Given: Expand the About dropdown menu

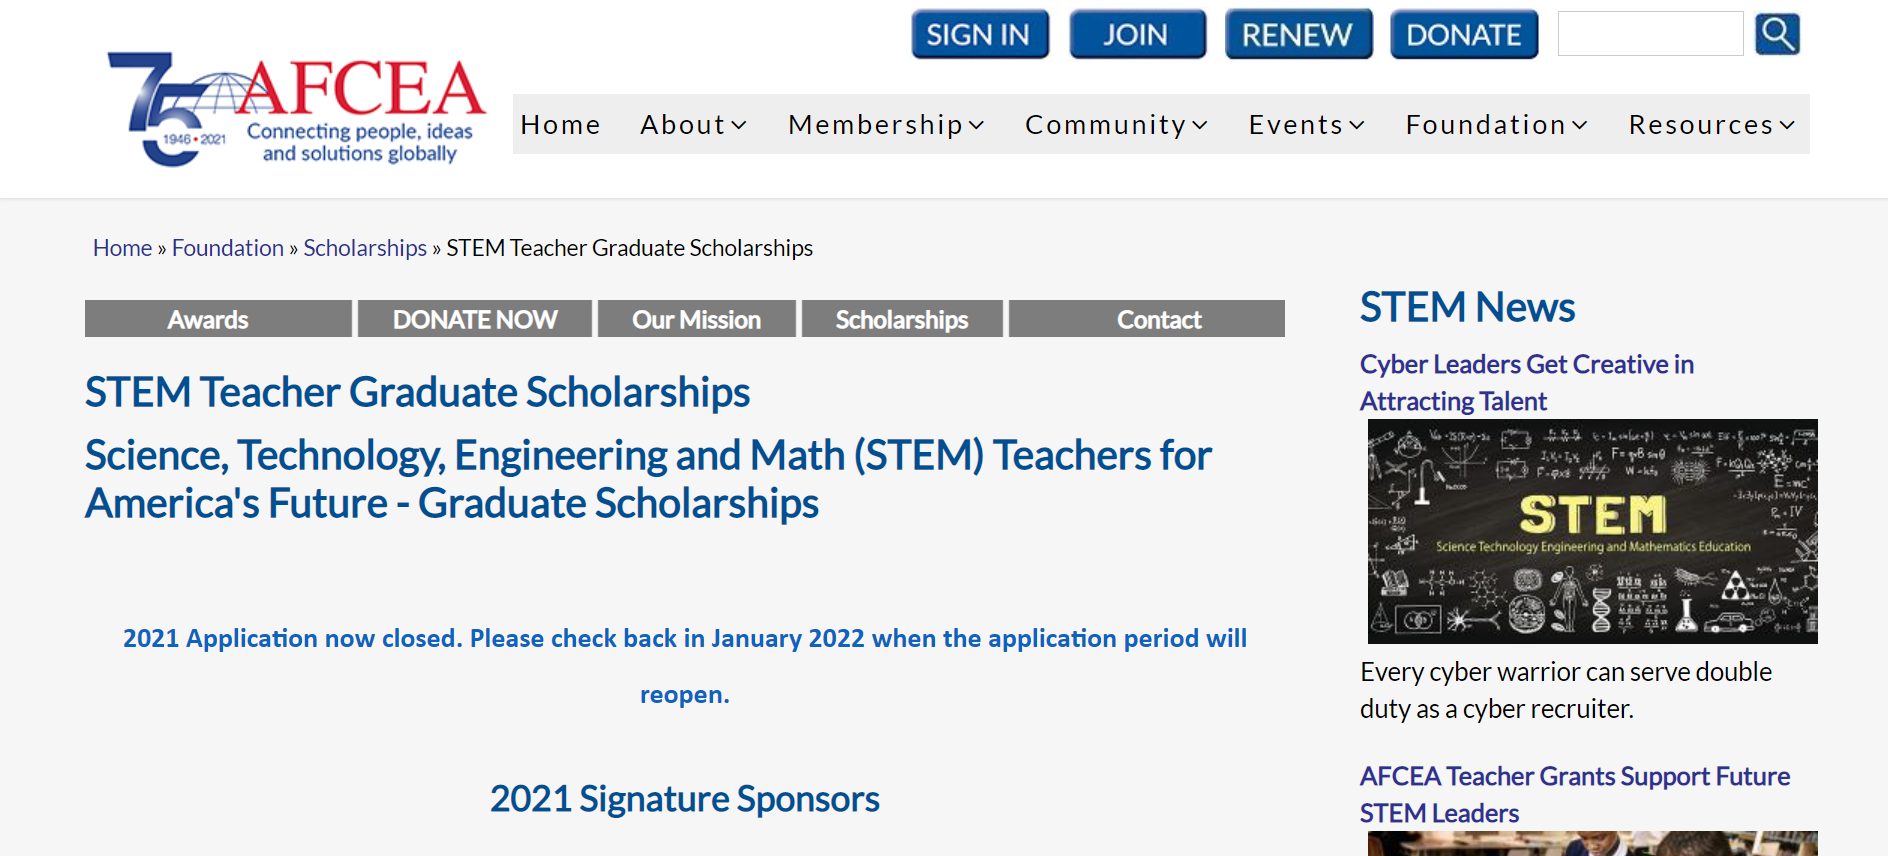Looking at the screenshot, I should coord(694,125).
